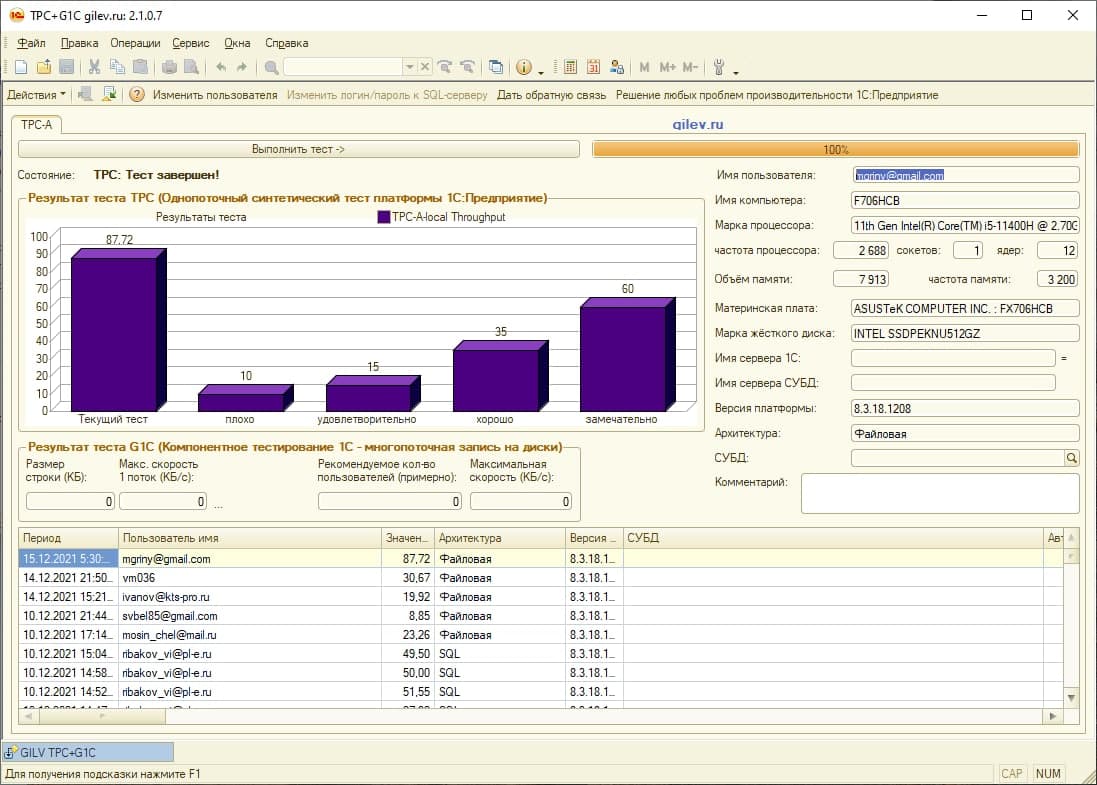
Task: Click the M memory button
Action: tap(644, 67)
